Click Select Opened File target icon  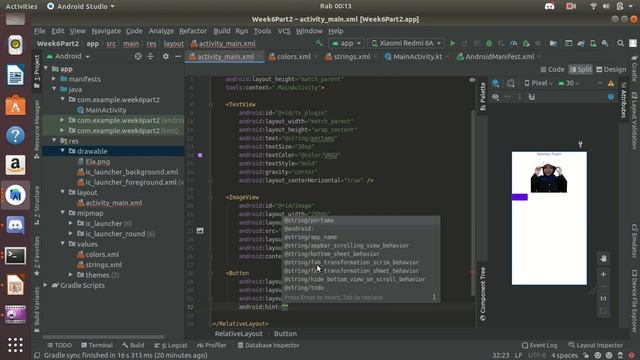(138, 56)
